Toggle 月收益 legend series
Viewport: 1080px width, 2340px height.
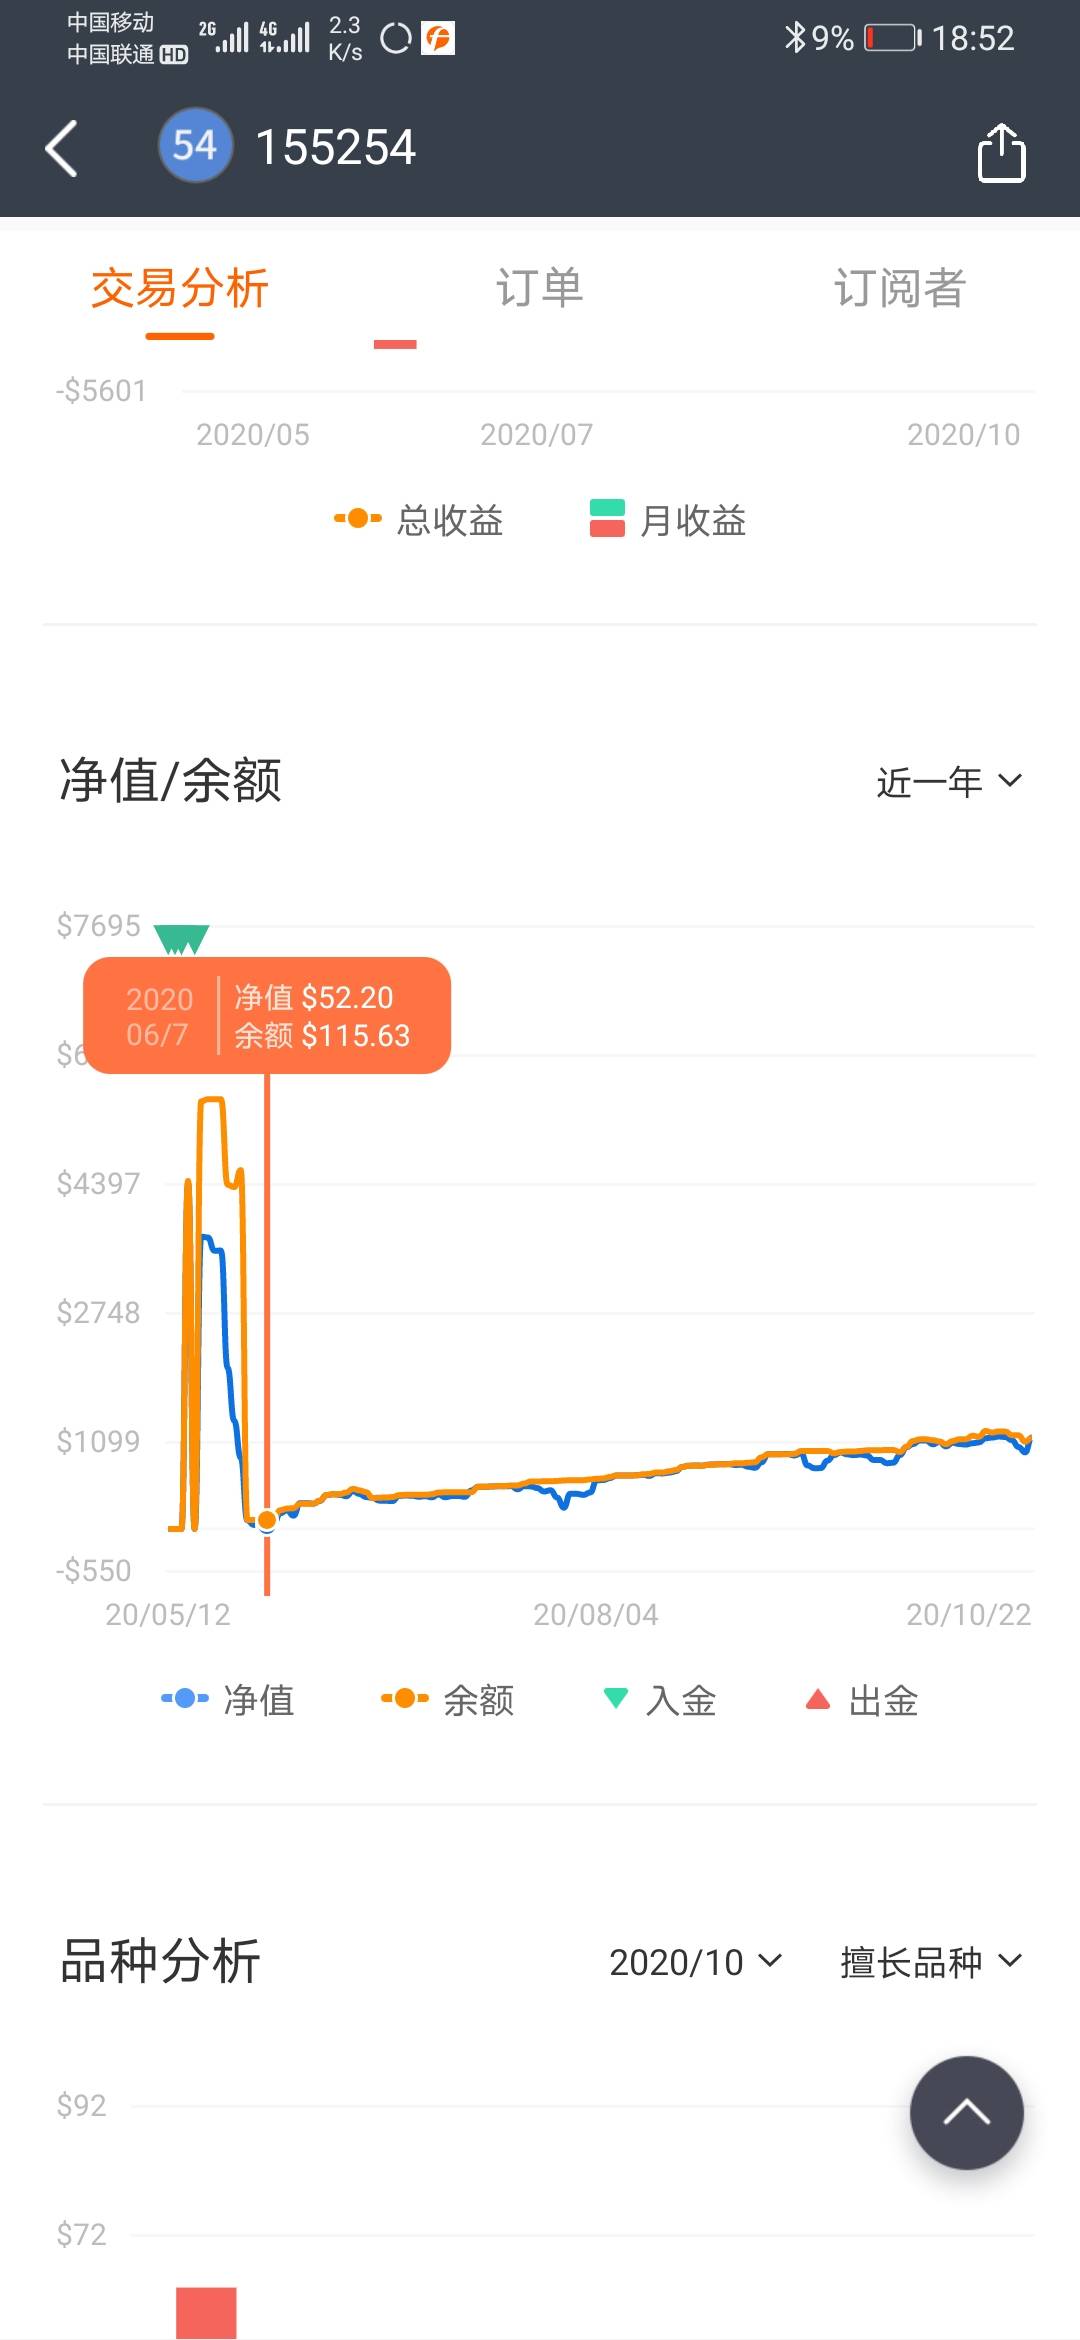[668, 520]
